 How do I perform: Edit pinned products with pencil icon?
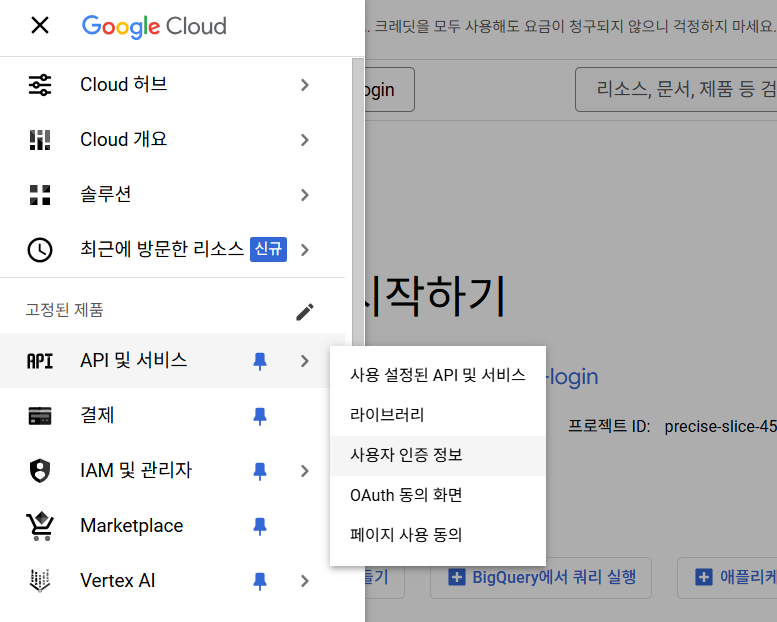305,312
